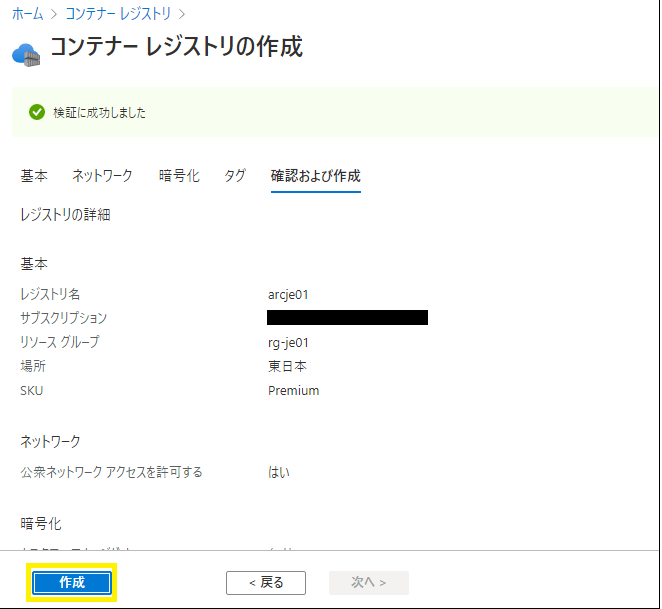
Task: Click the レジストリの詳細 heading
Action: pos(65,215)
